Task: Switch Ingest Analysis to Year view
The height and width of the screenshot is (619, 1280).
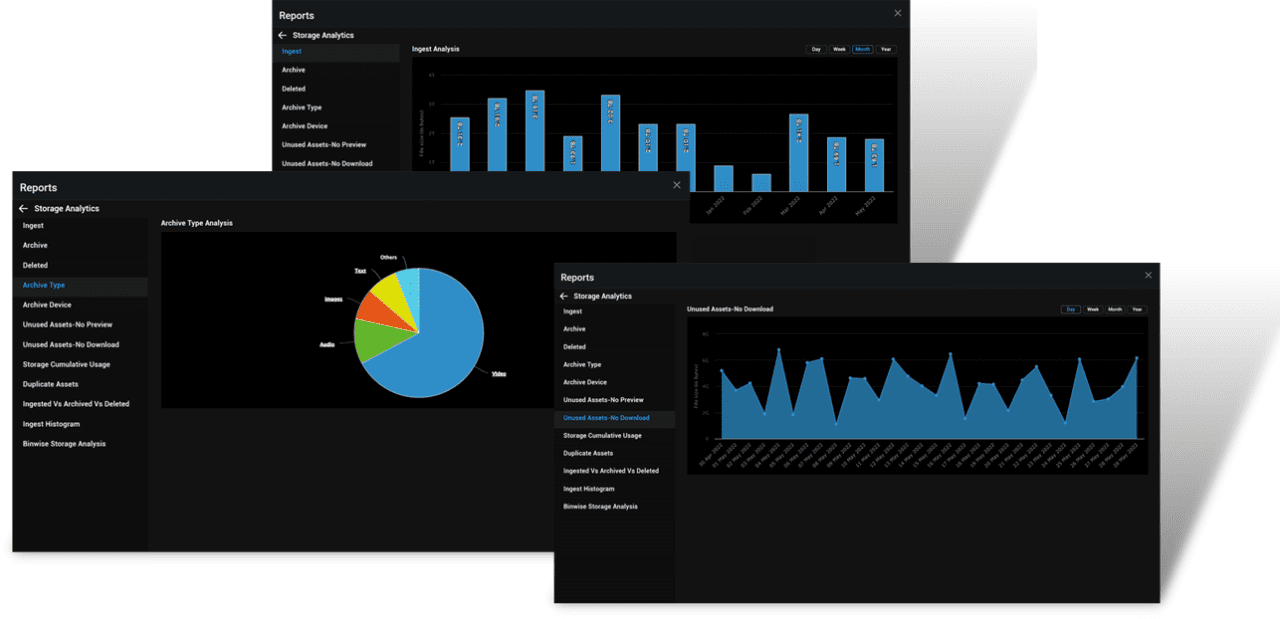Action: click(x=885, y=49)
